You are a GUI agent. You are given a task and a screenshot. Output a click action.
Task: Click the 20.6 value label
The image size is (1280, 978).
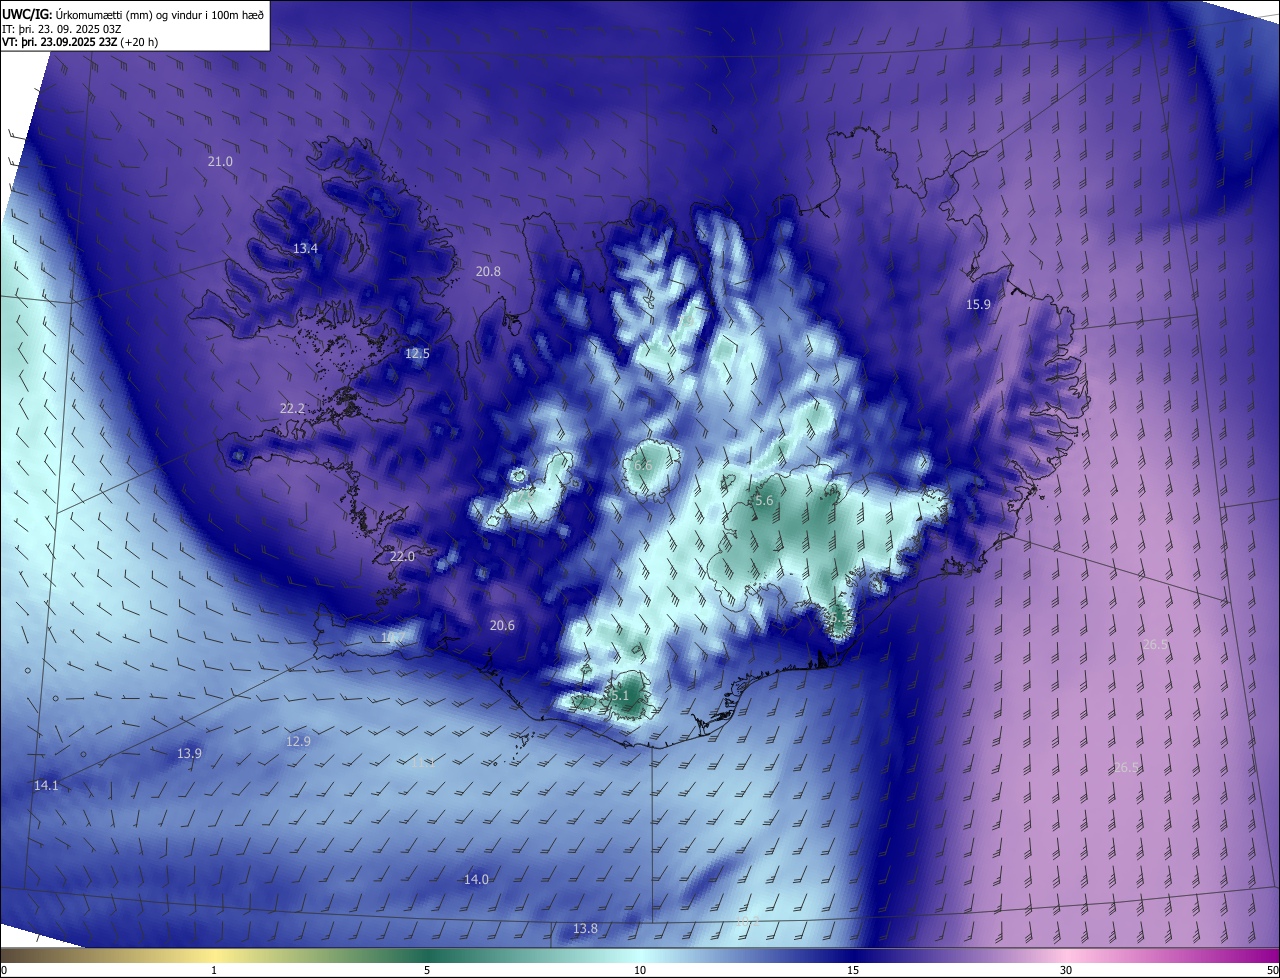pos(502,625)
